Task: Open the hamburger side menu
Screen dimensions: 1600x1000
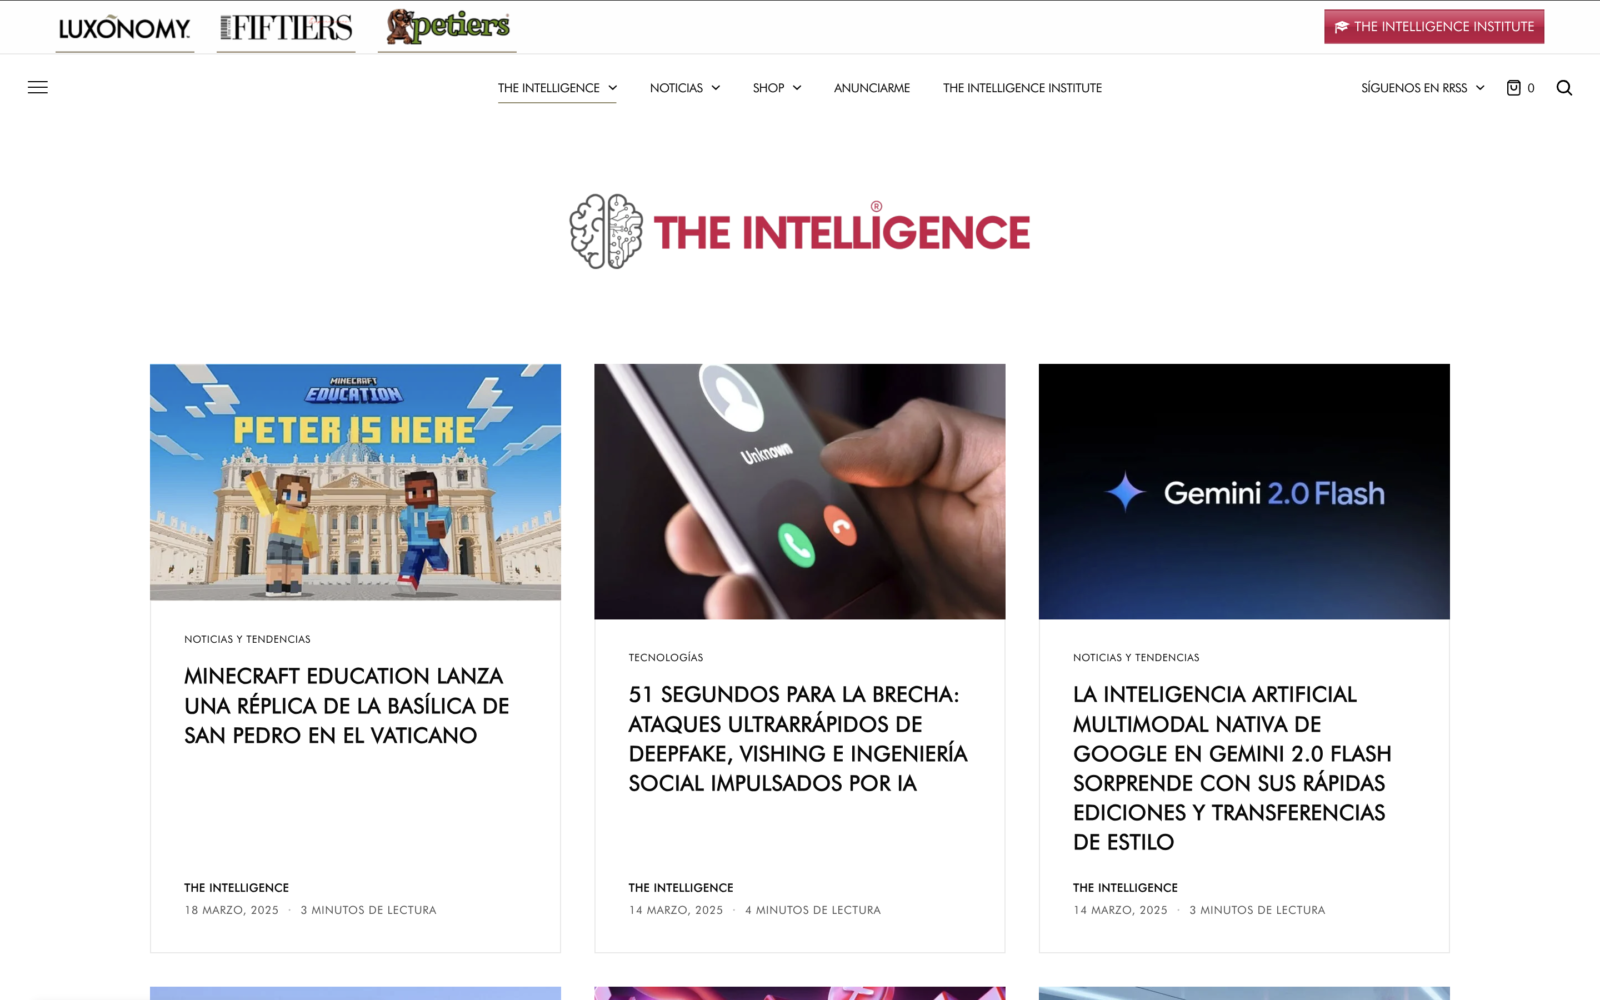Action: point(38,88)
